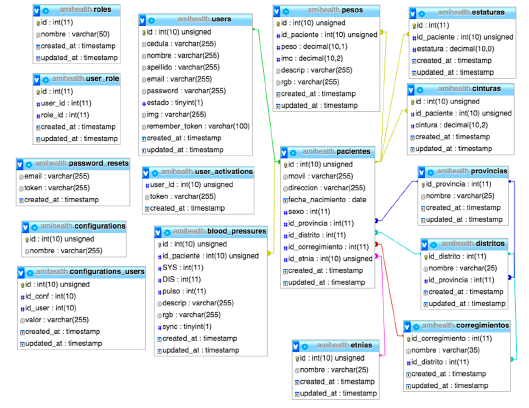Viewport: 529px width, 408px height.
Task: Select the id_provincia column in pacientes
Action: click(x=327, y=223)
